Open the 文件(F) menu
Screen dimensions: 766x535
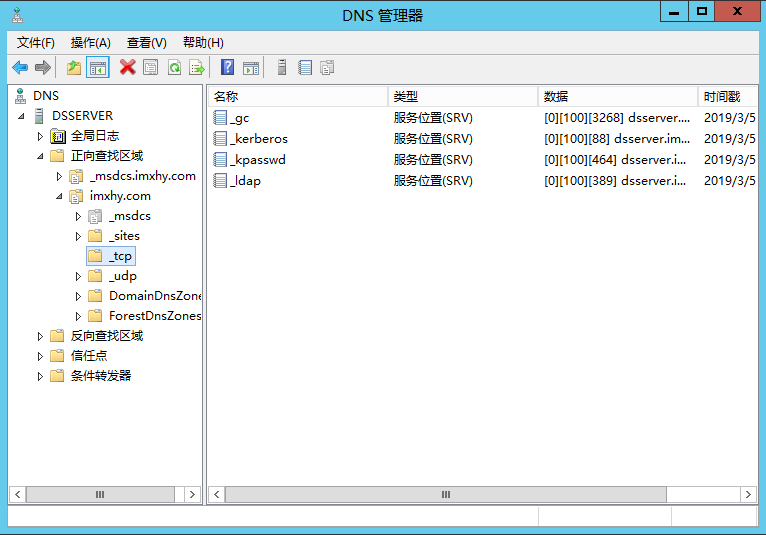click(x=36, y=43)
